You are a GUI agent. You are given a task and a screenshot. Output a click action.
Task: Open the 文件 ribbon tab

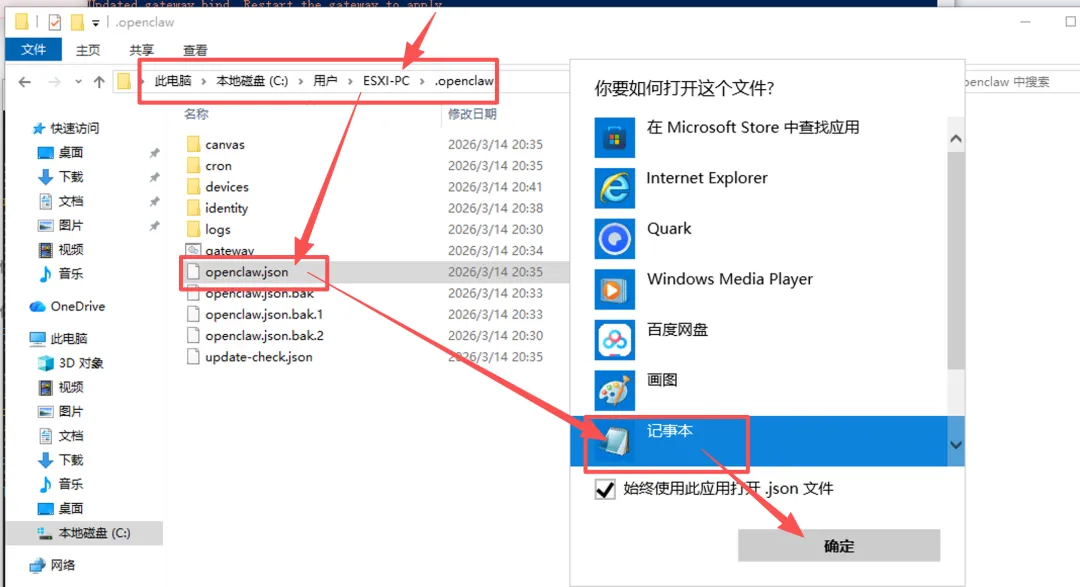click(x=33, y=50)
